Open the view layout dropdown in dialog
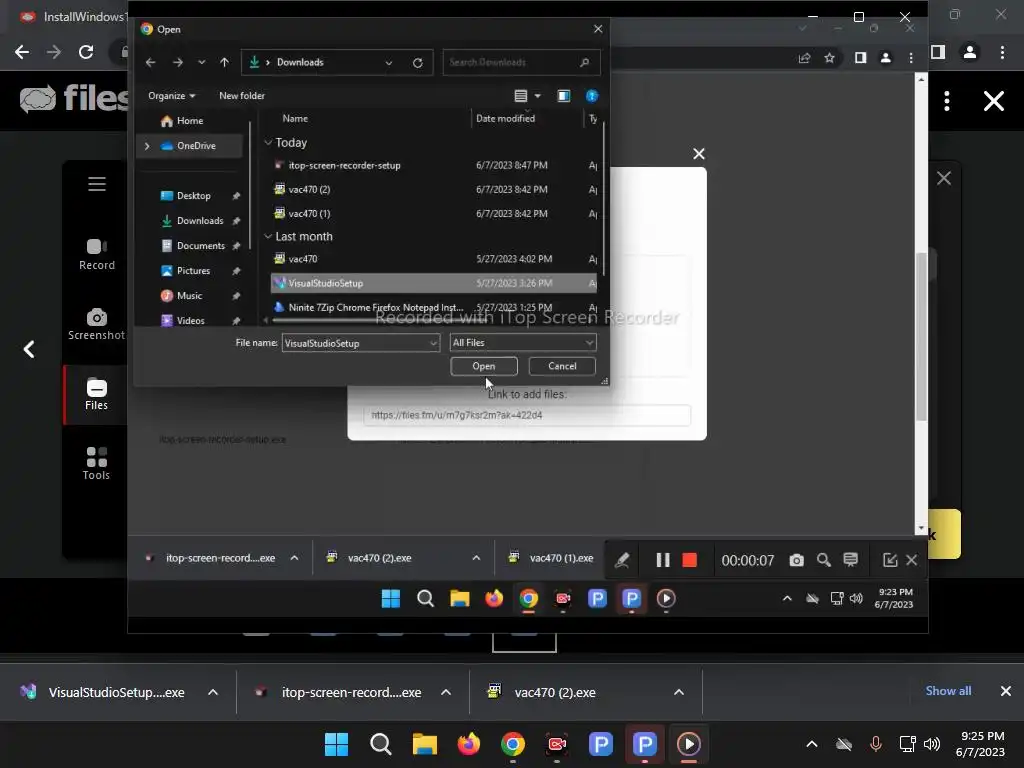 click(537, 96)
